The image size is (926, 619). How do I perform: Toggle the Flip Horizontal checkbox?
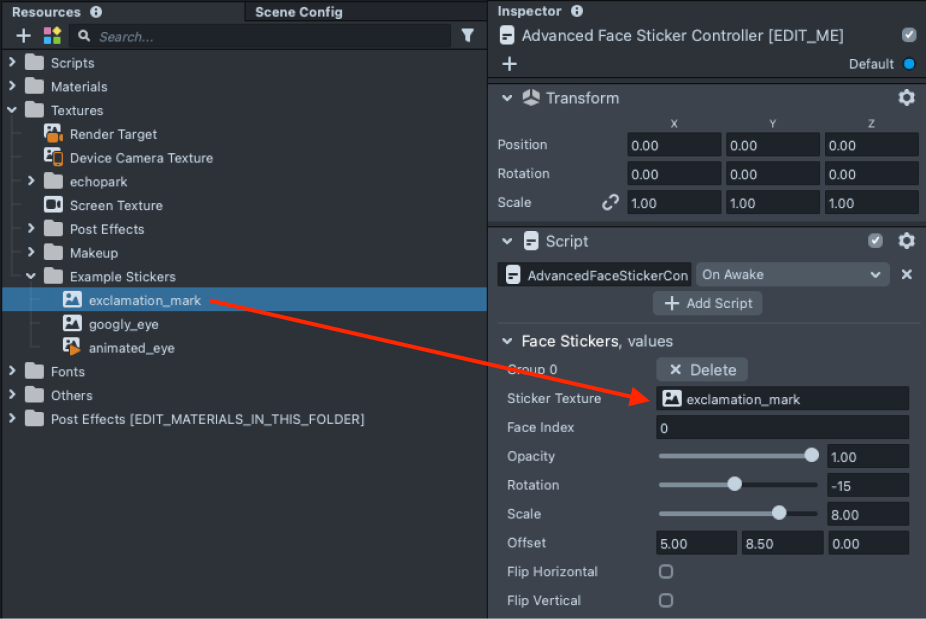pos(666,572)
